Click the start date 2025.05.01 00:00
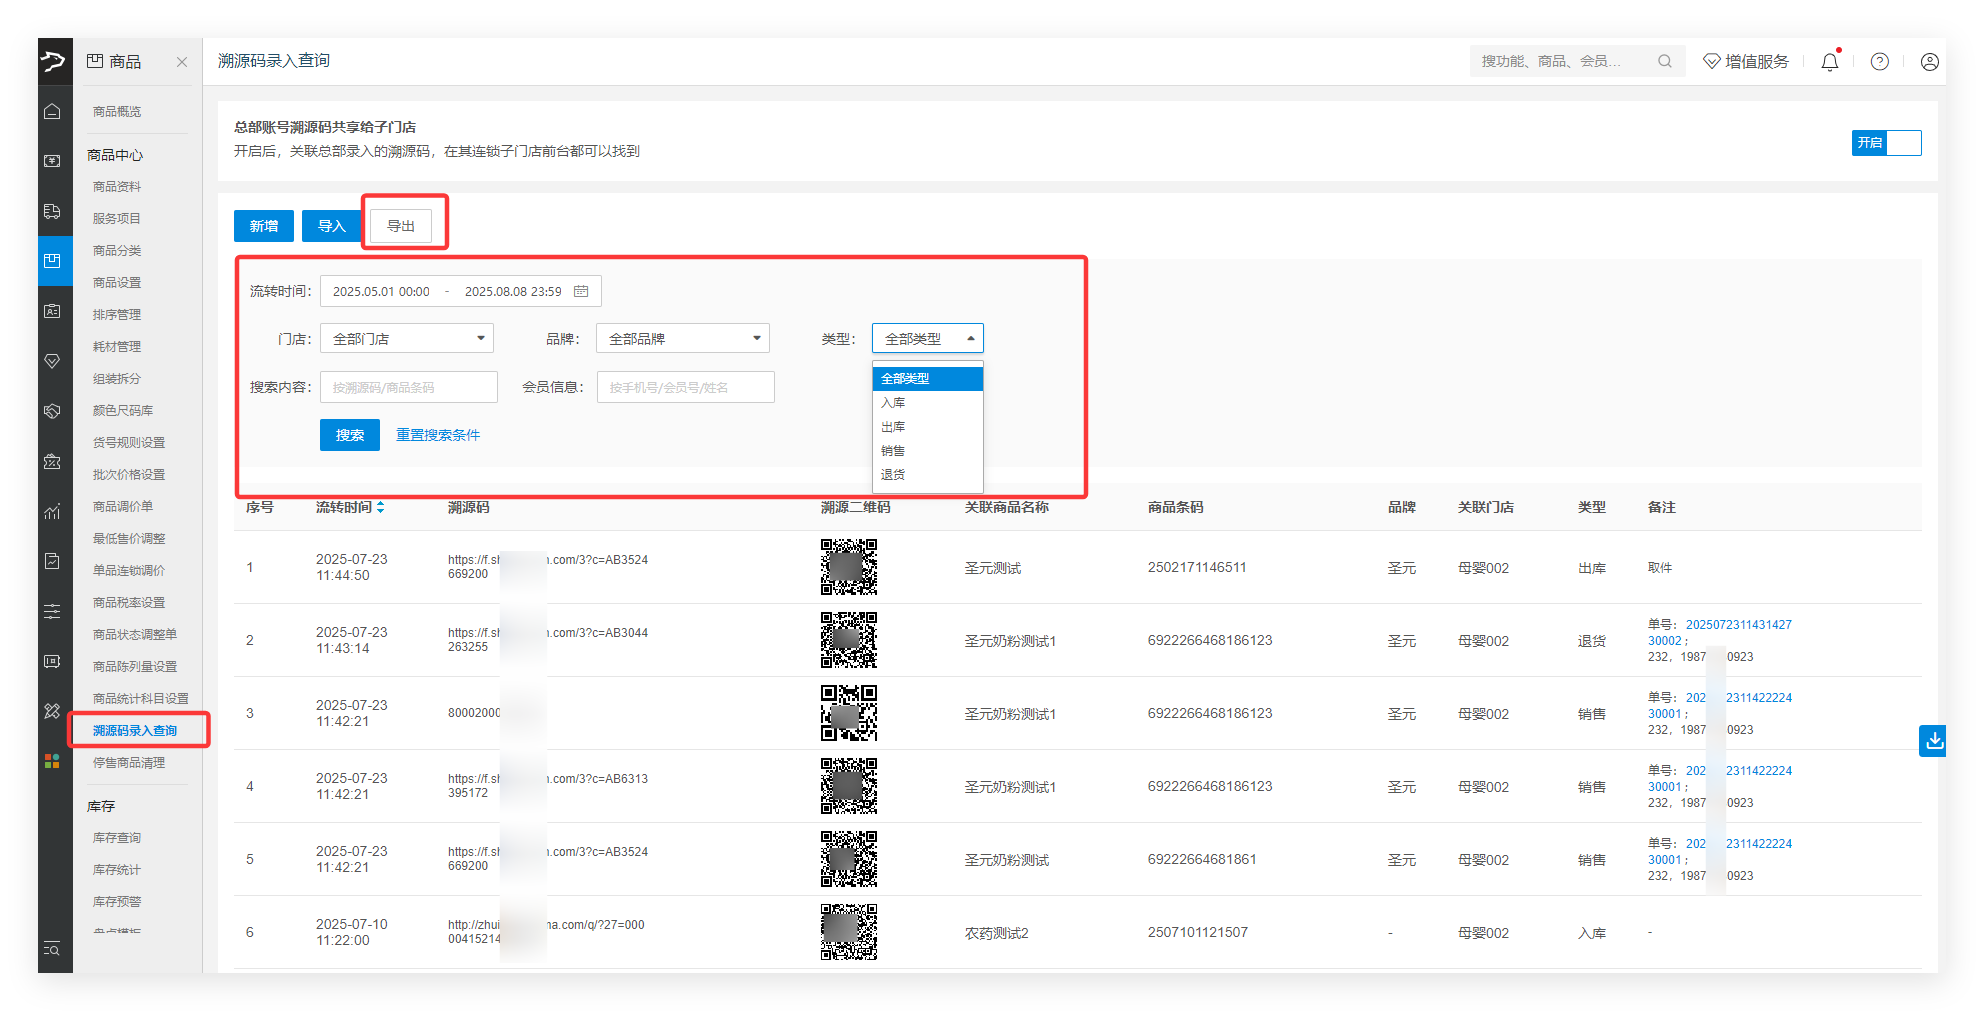1984x1011 pixels. 381,292
